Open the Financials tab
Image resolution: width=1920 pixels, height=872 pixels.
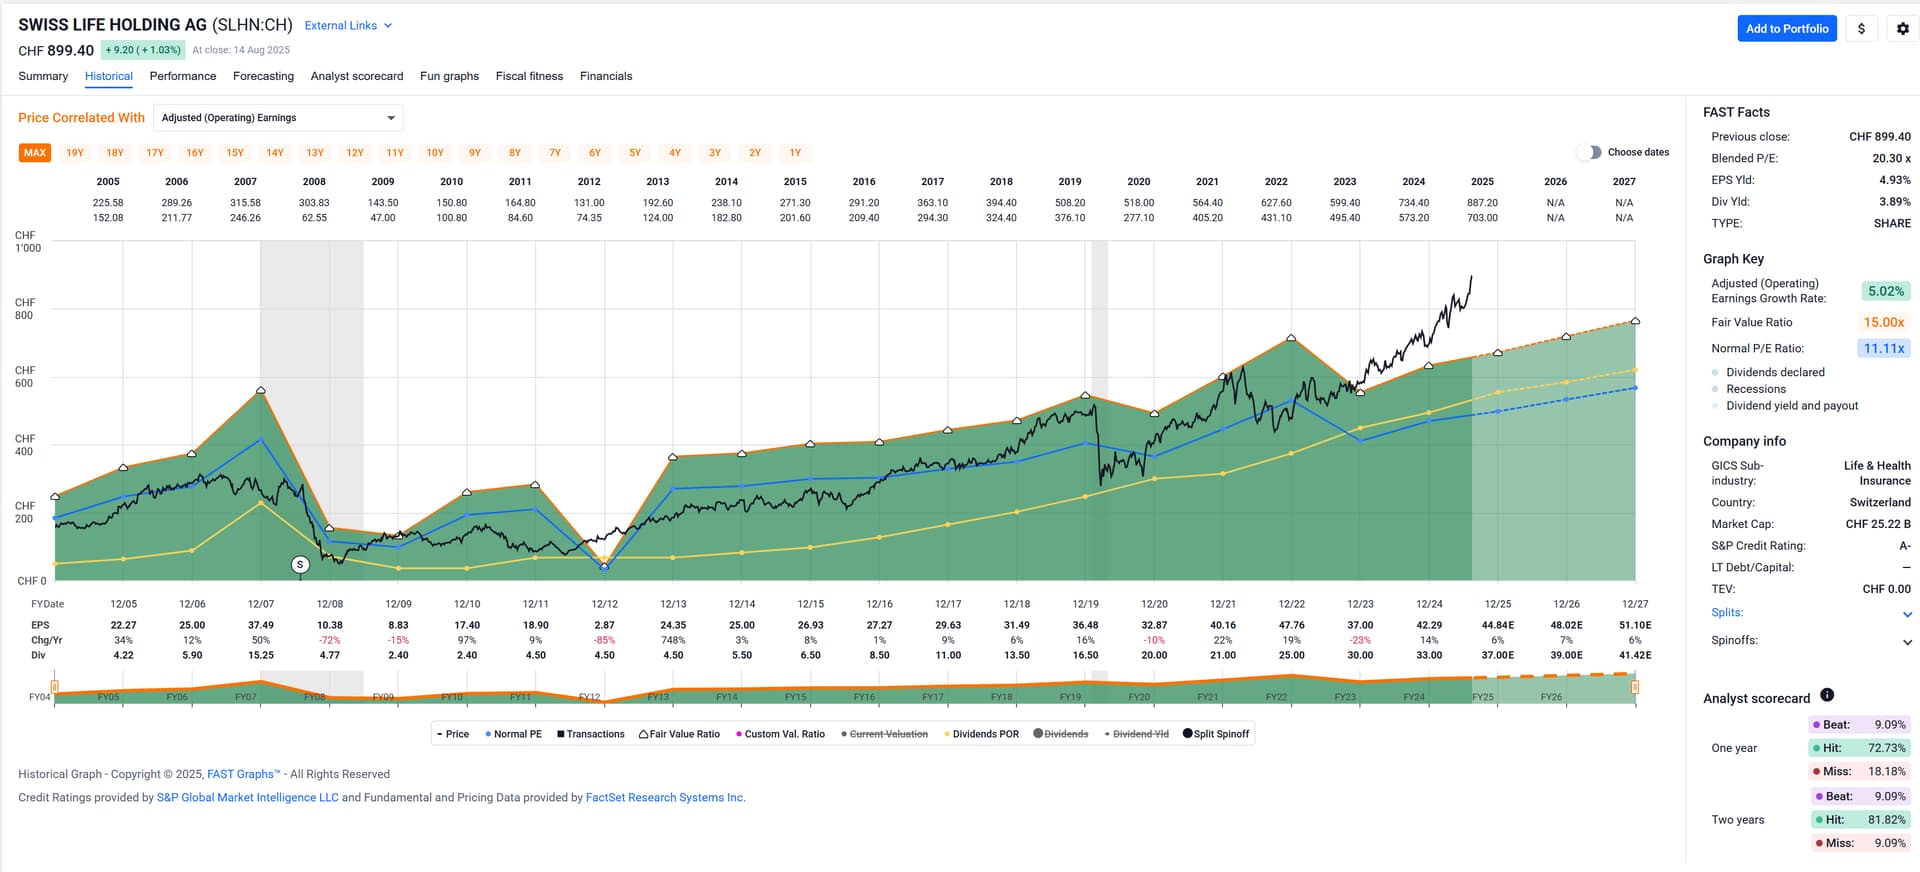[x=606, y=76]
